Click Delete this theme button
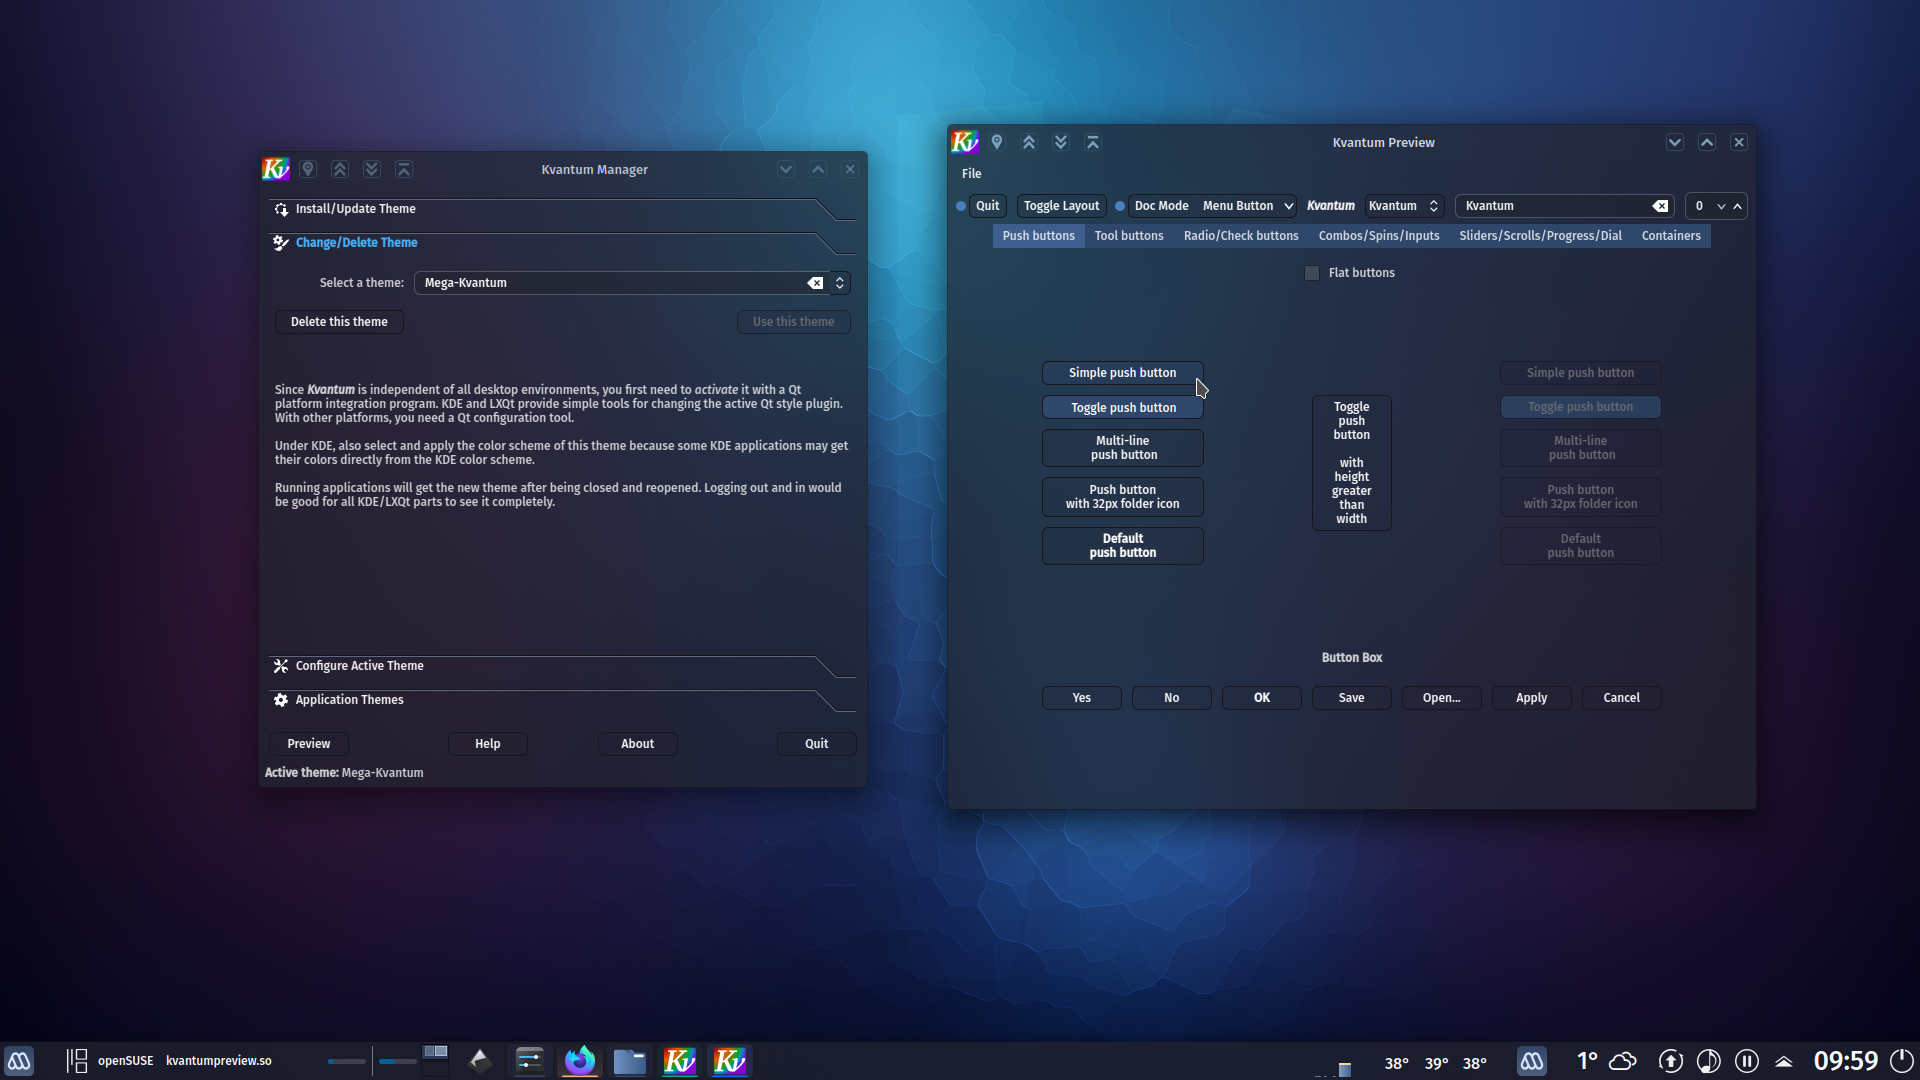 (x=339, y=322)
